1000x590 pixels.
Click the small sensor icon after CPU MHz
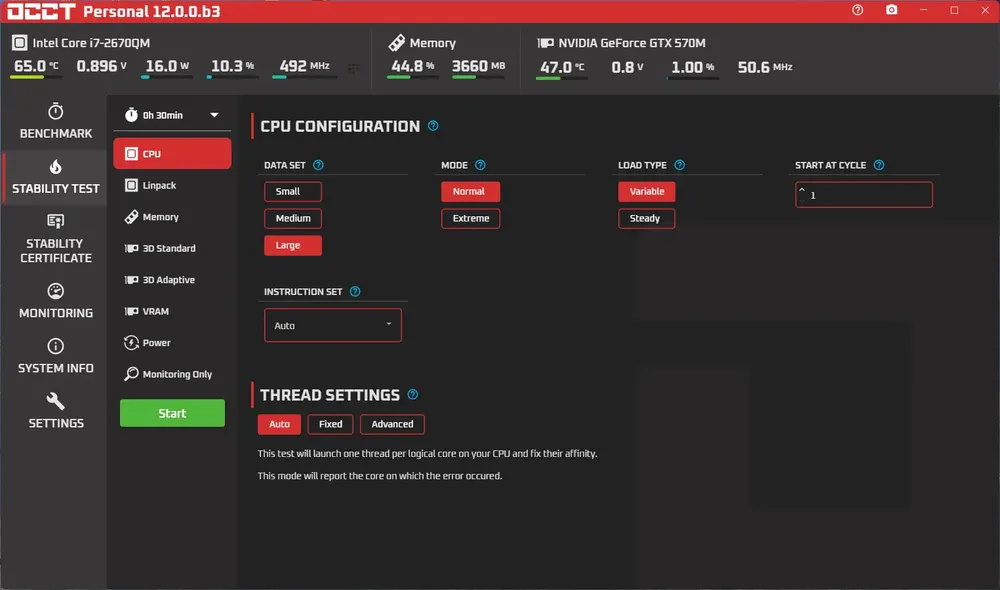click(353, 68)
